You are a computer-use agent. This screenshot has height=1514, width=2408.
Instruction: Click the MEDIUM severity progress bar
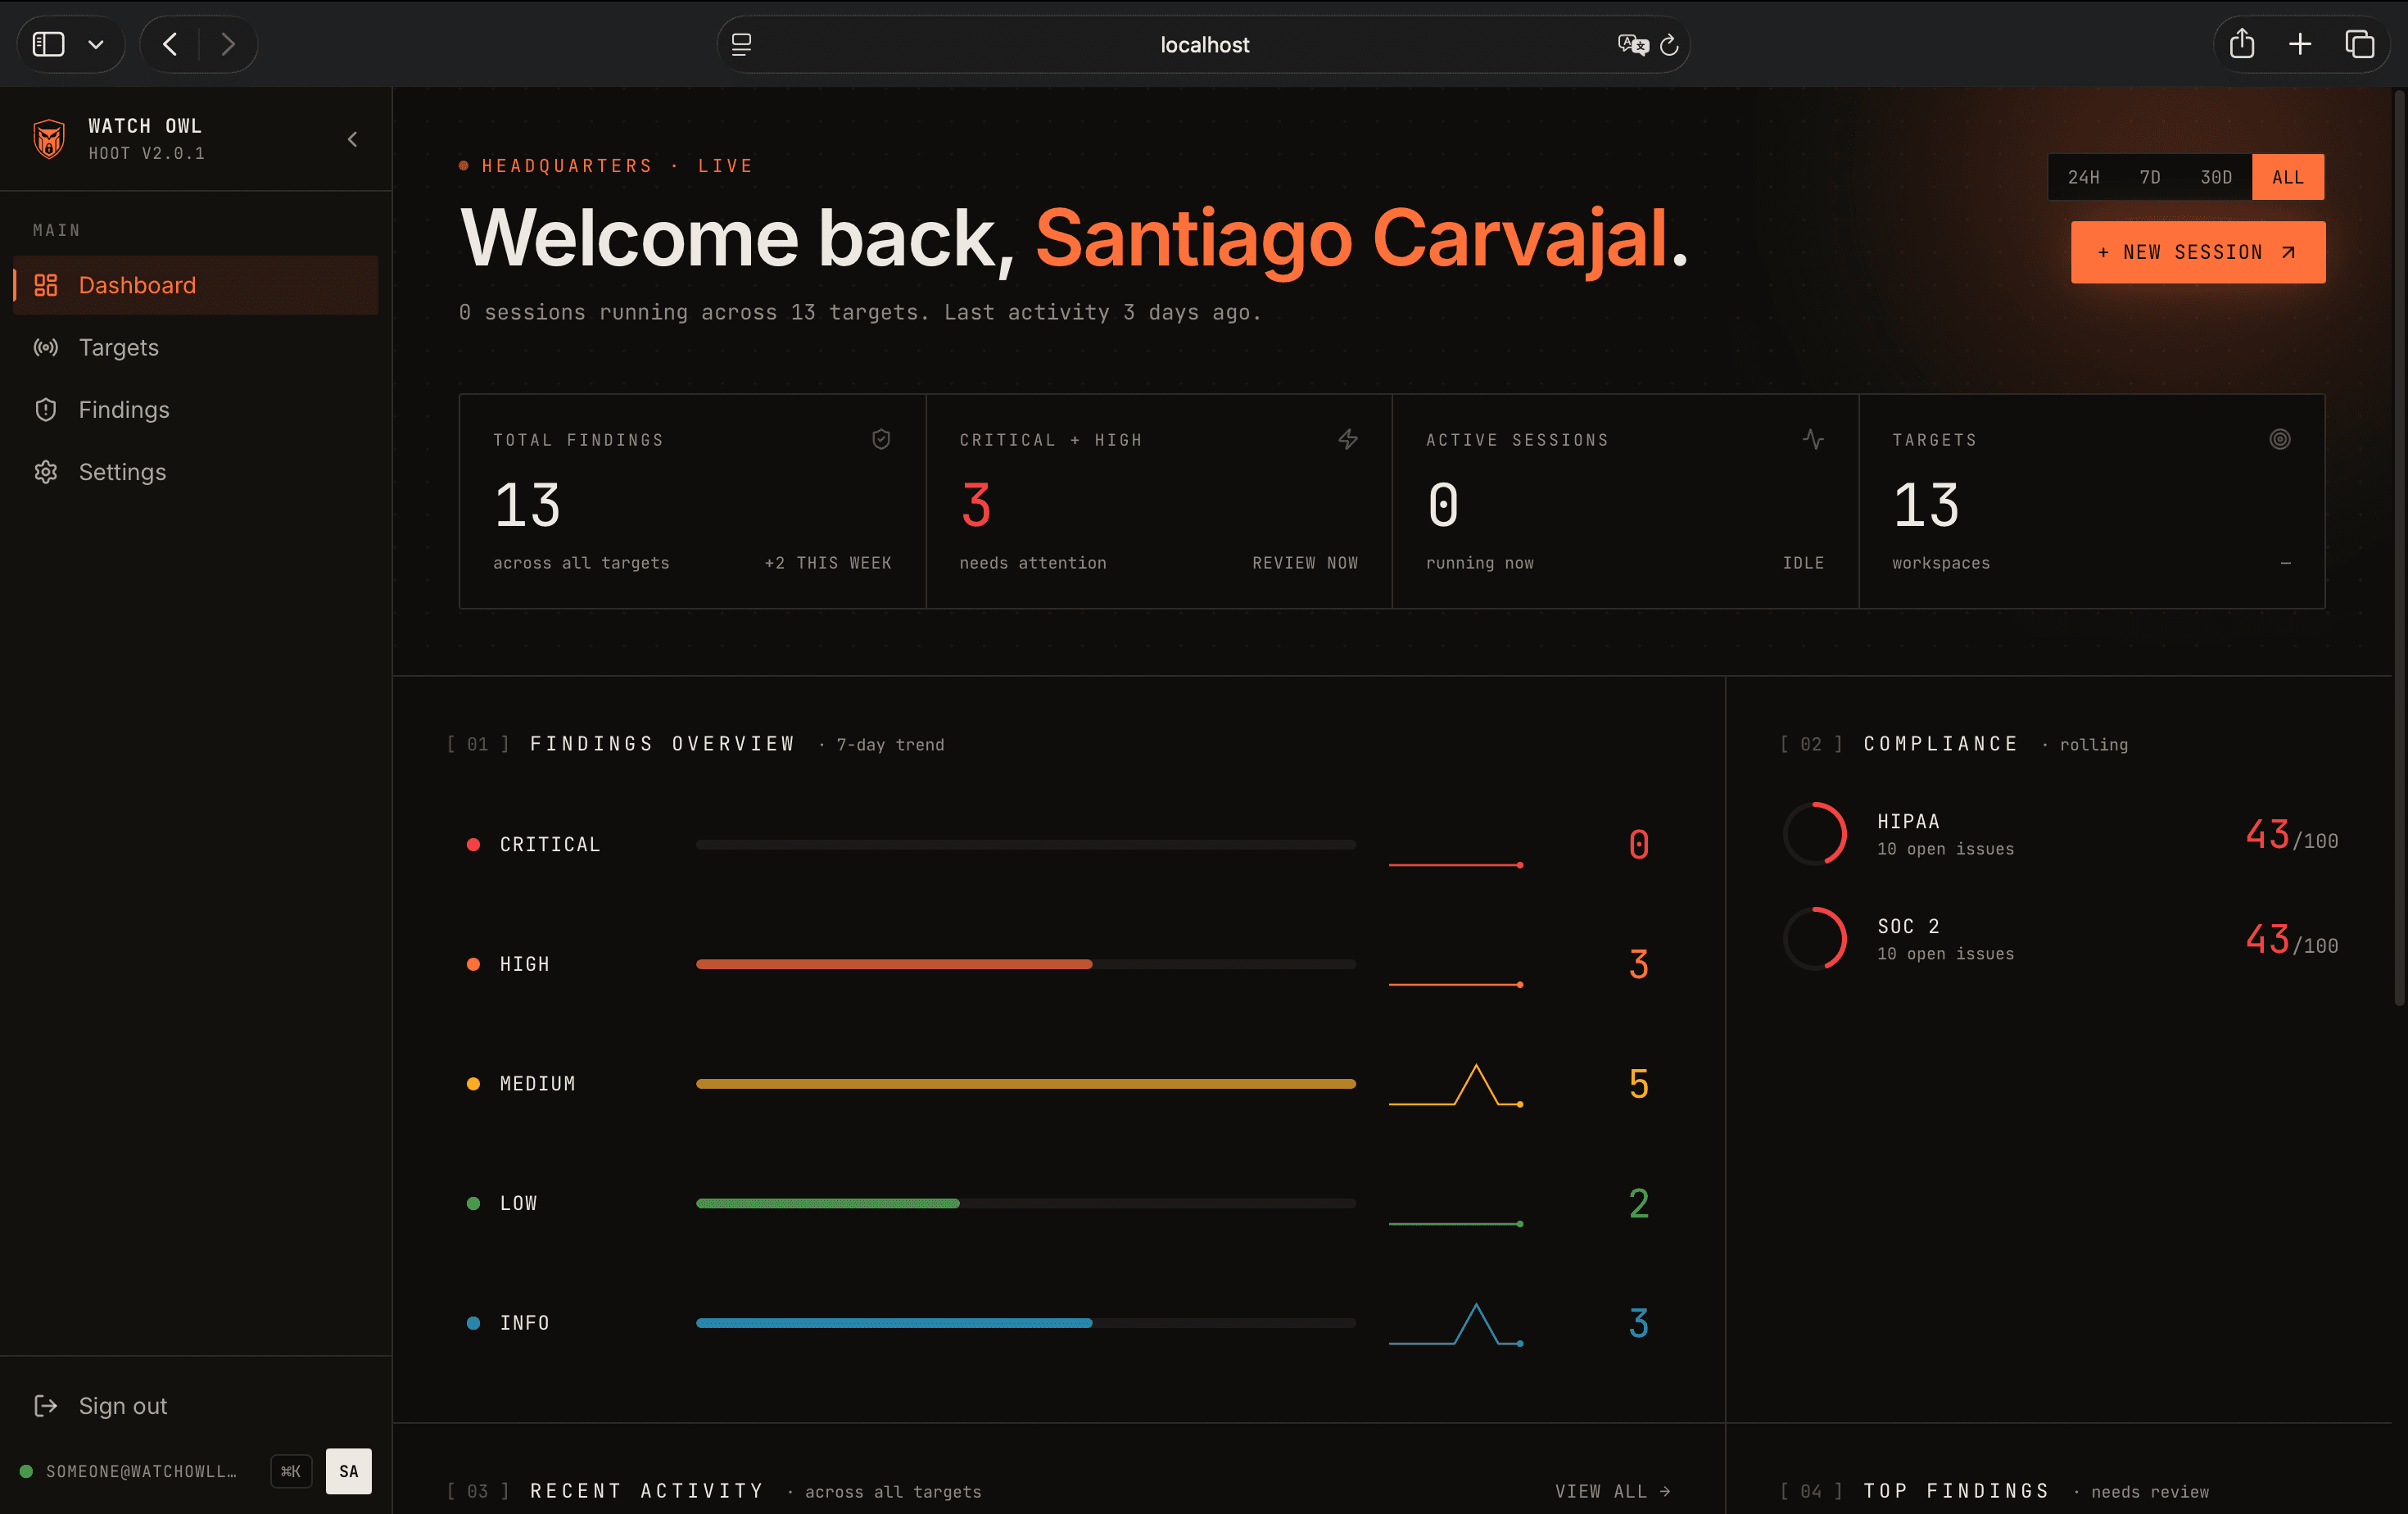pos(1026,1083)
